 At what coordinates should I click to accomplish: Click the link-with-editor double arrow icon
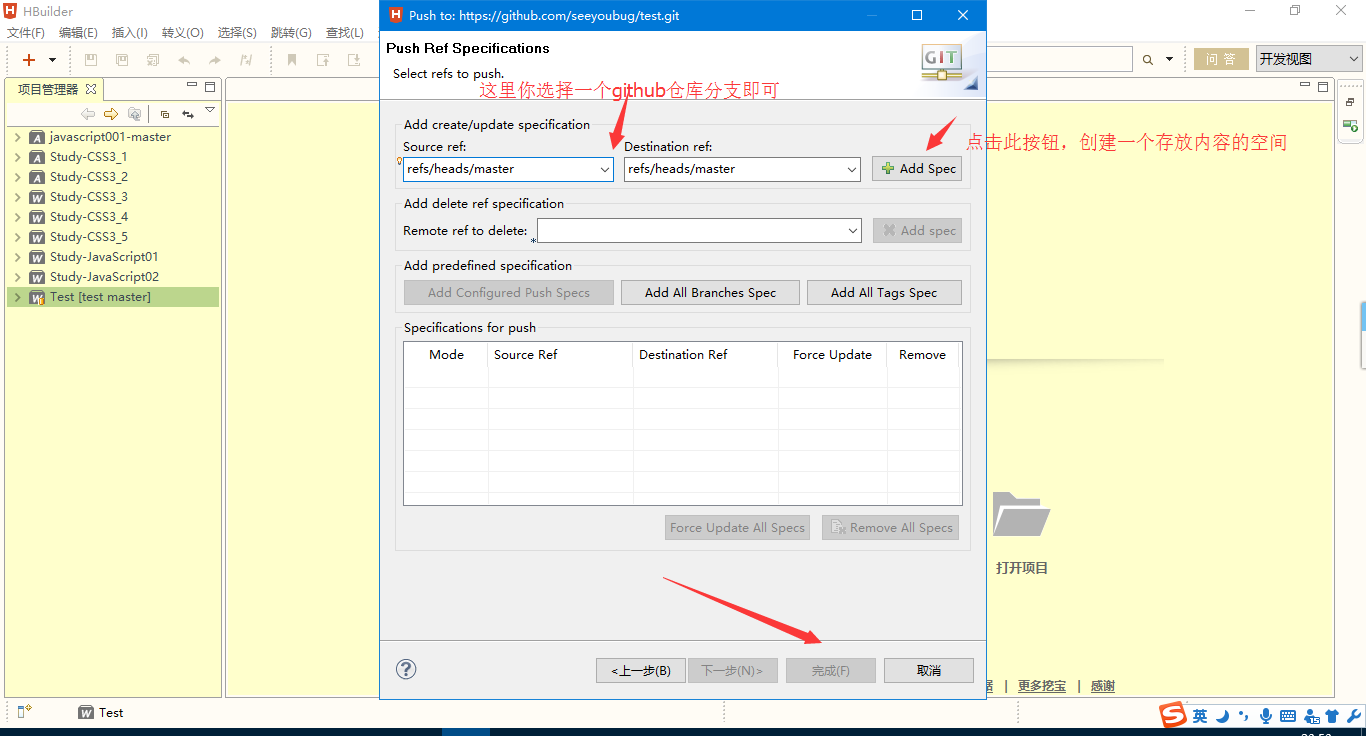click(187, 114)
